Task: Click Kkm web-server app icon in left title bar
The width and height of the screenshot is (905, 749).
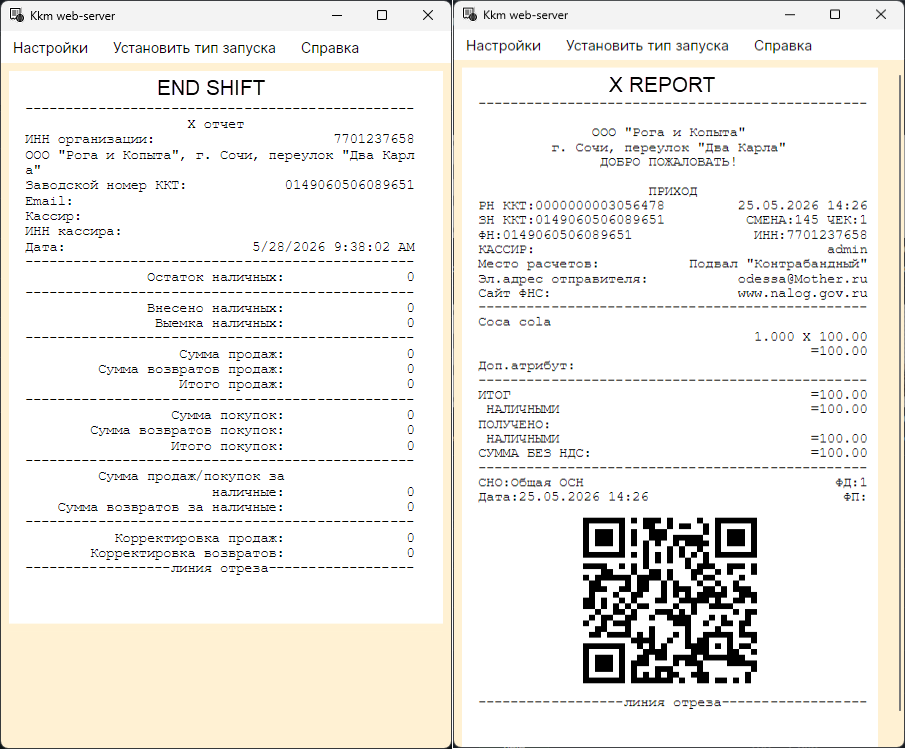Action: pos(17,16)
